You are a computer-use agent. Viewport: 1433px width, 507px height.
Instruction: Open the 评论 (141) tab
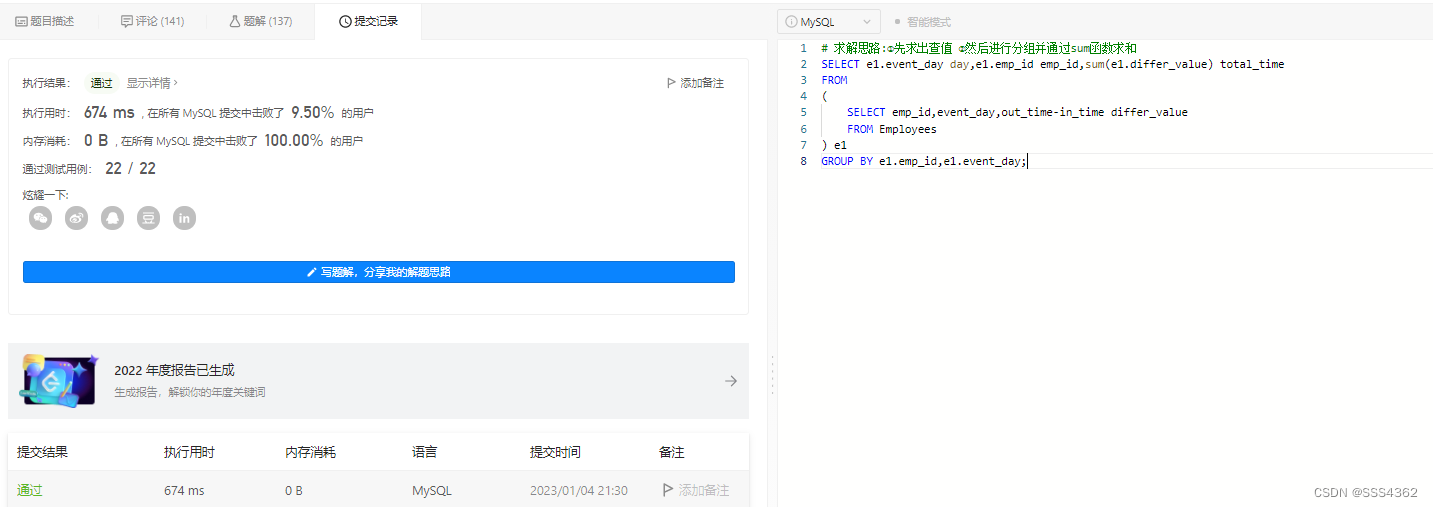click(152, 21)
